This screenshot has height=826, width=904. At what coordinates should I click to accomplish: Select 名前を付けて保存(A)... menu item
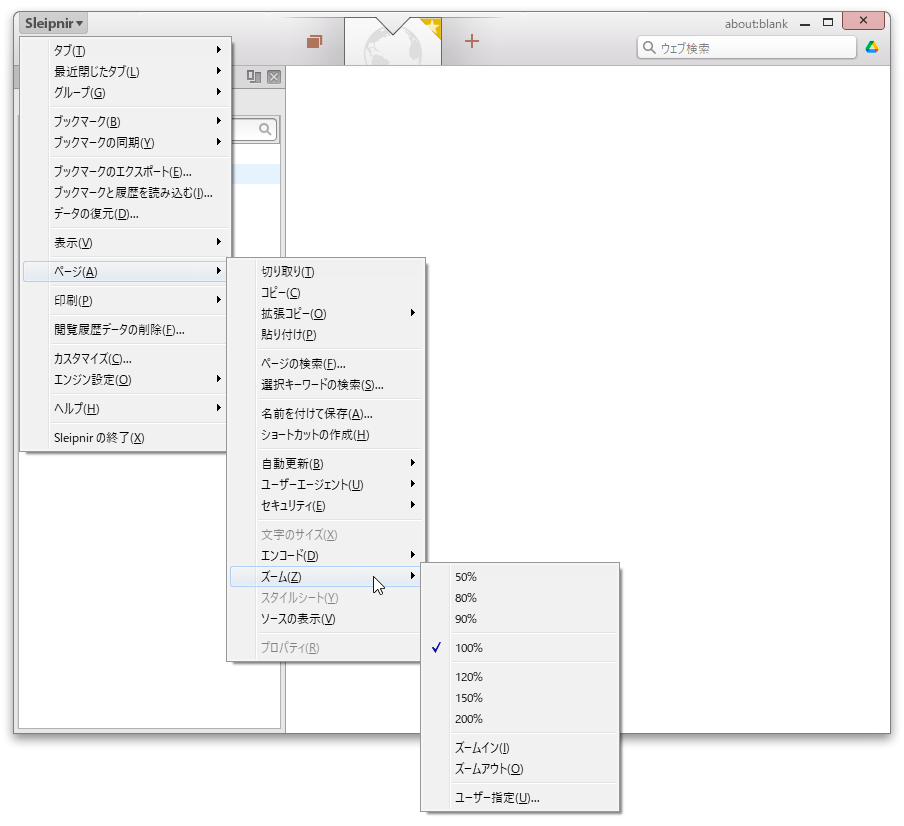(326, 414)
